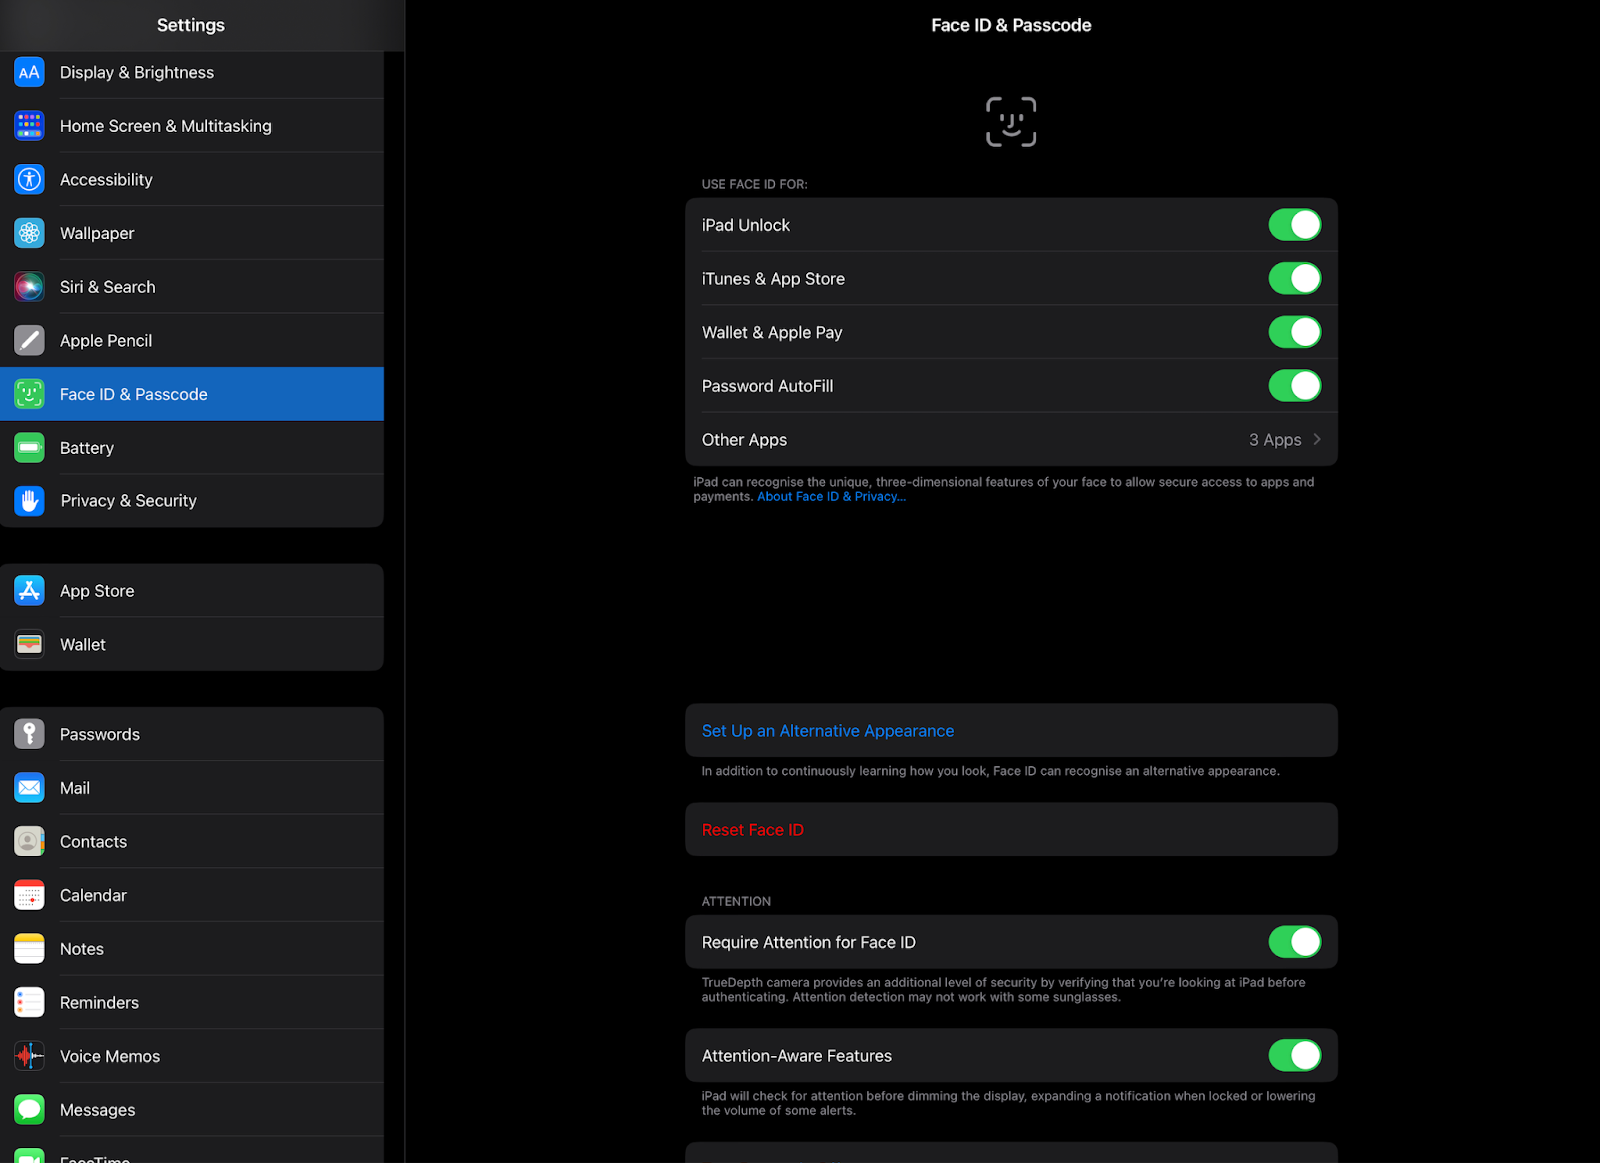
Task: Open Reminders settings
Action: [192, 1003]
